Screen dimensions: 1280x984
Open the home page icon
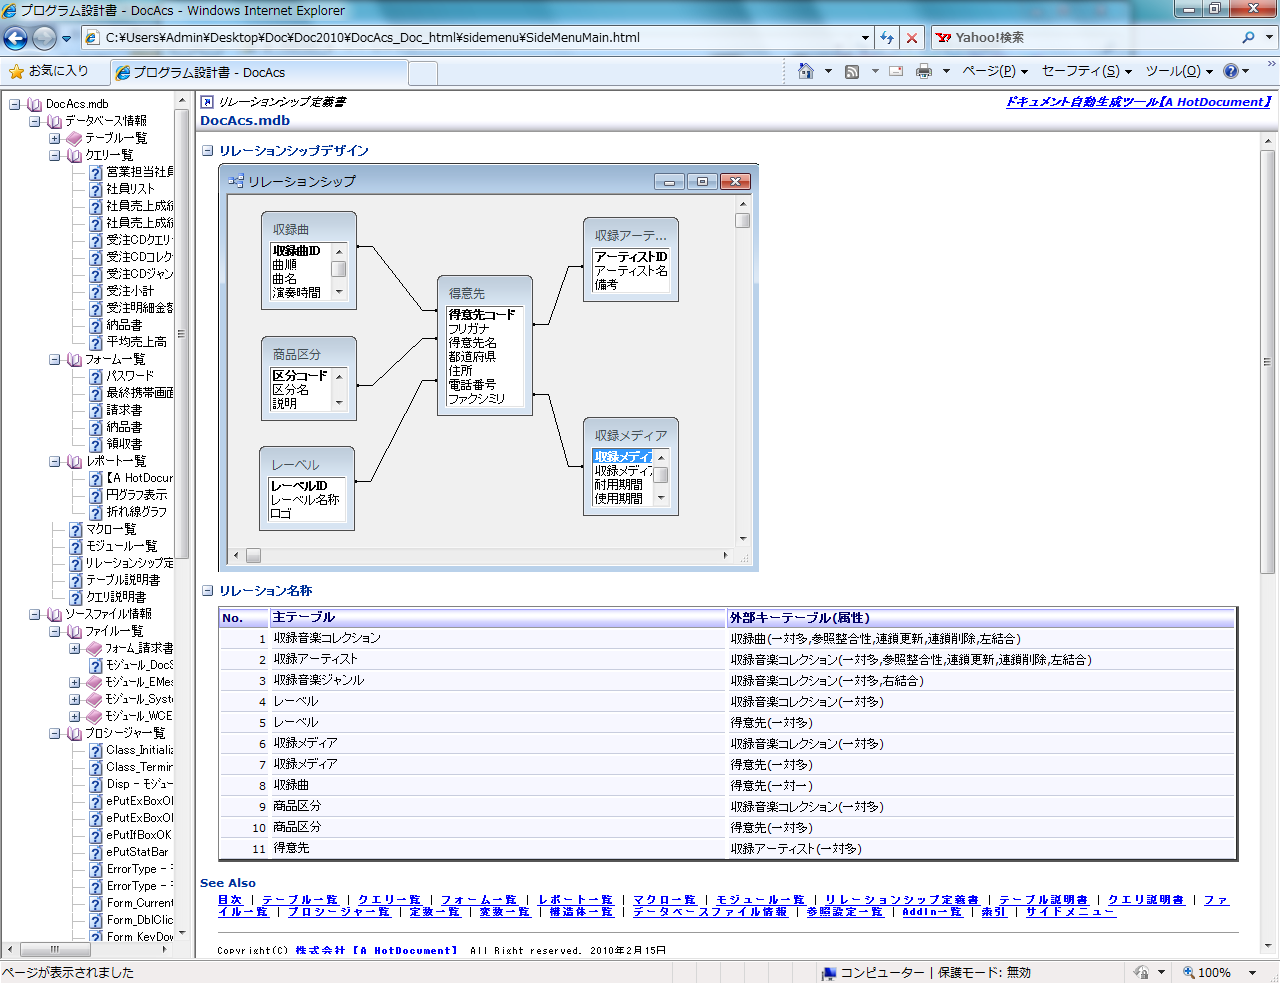806,71
